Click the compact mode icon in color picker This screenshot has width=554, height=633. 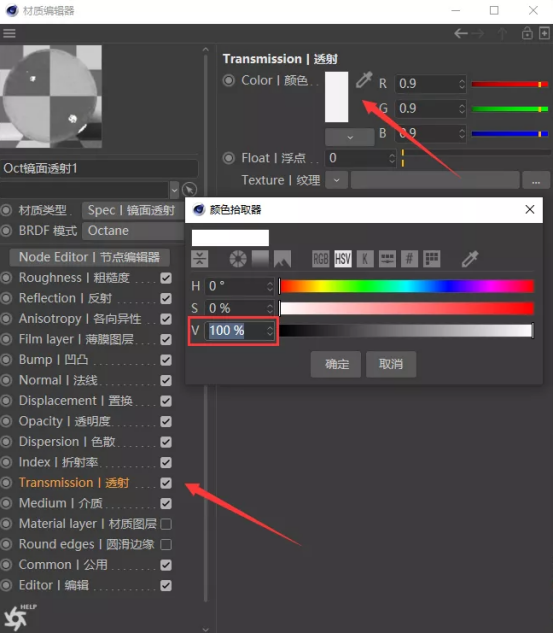coord(199,259)
